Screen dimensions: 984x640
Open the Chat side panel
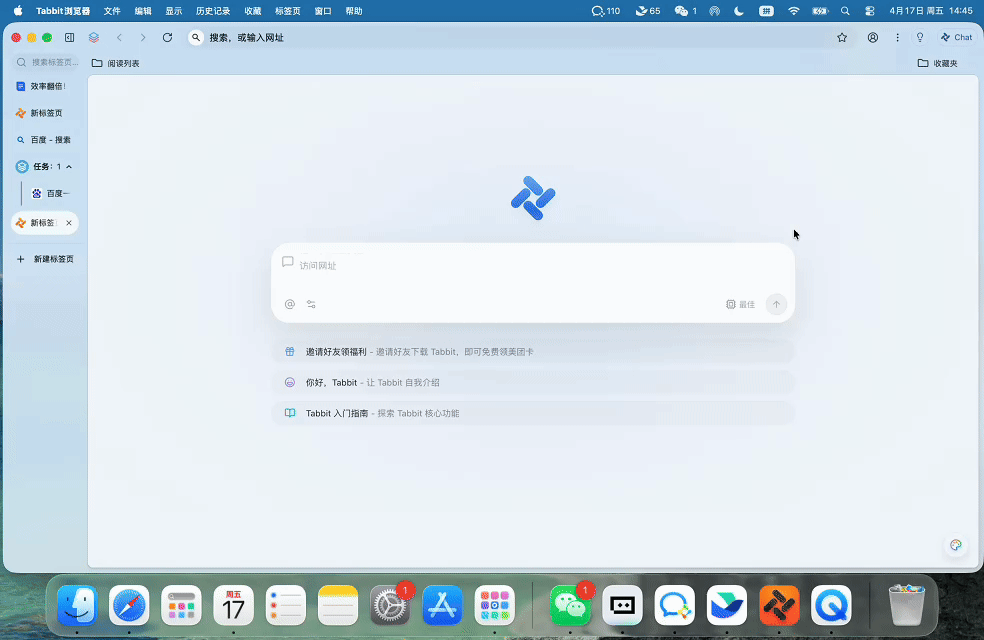coord(956,38)
